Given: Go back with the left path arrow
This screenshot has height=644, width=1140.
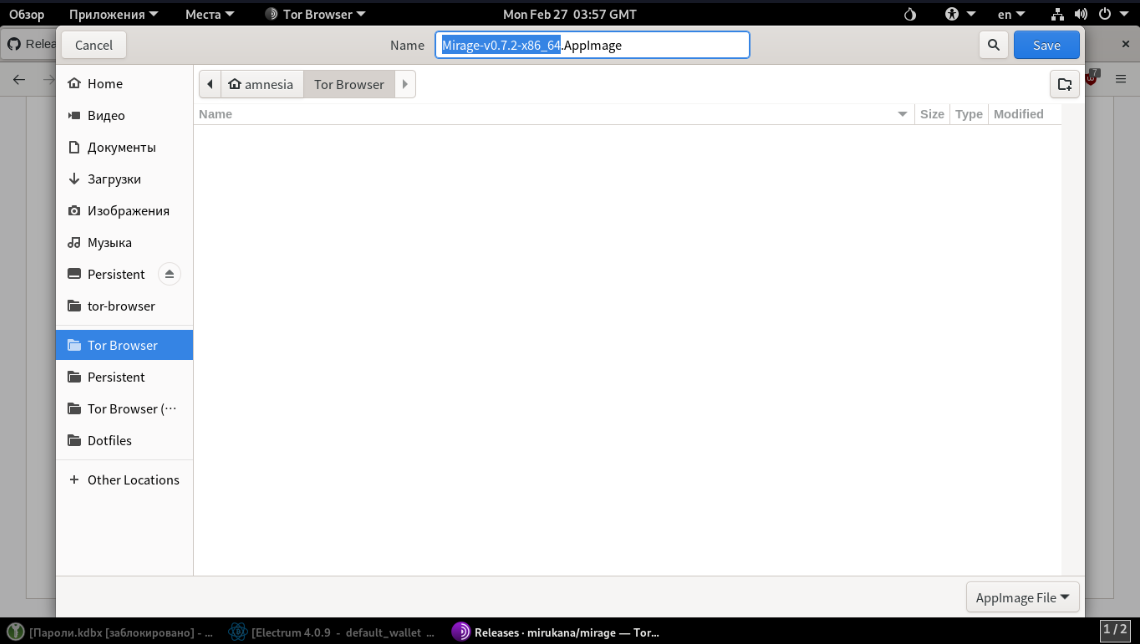Looking at the screenshot, I should [x=210, y=84].
